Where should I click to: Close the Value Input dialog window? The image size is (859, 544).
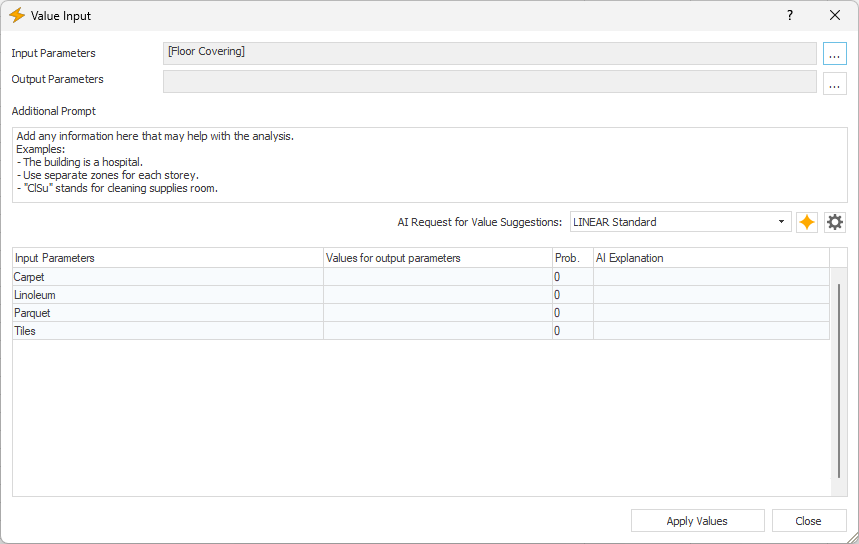[834, 15]
